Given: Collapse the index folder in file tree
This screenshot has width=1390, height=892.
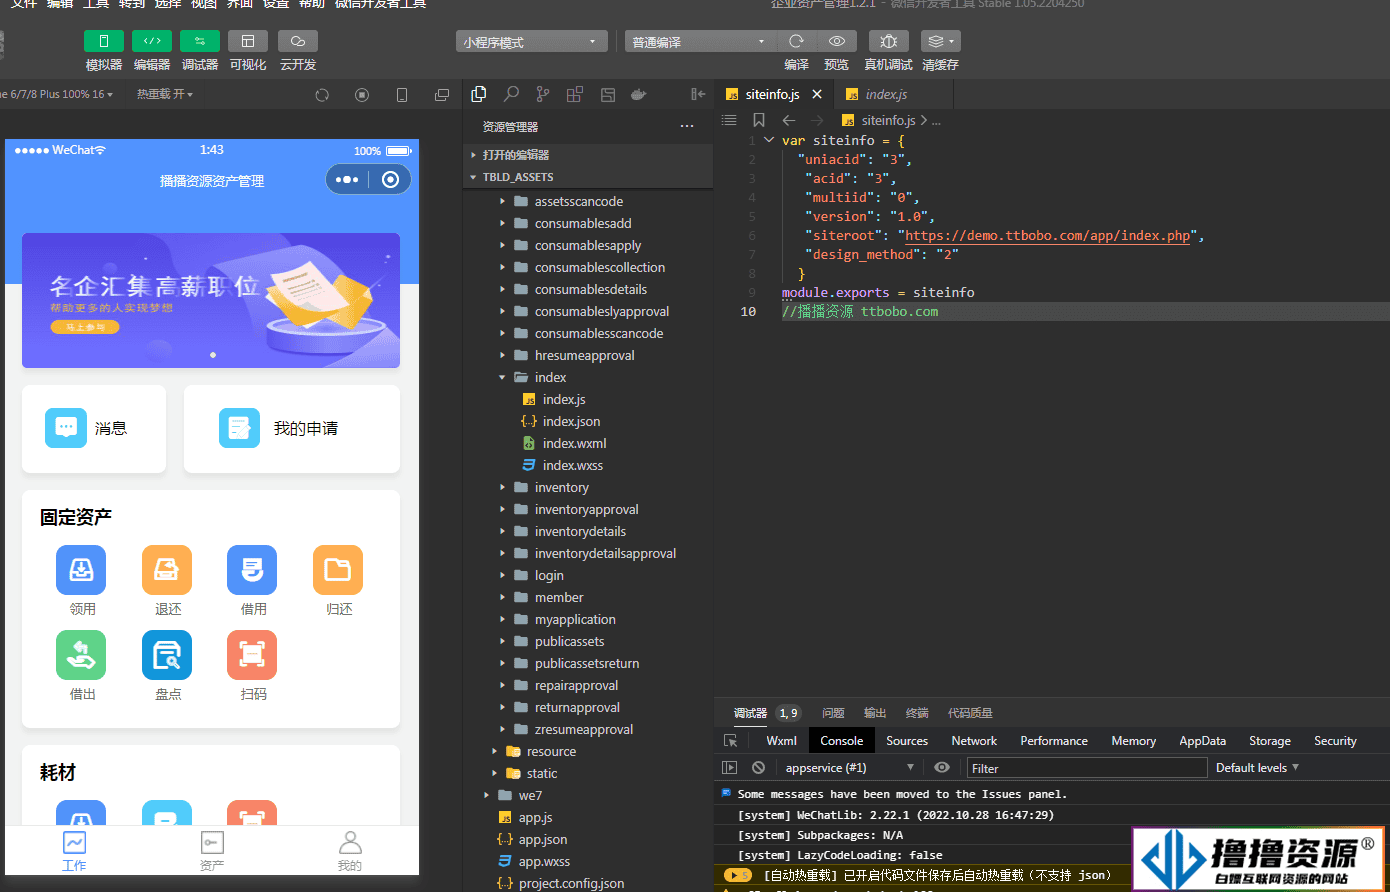Looking at the screenshot, I should [x=589, y=378].
